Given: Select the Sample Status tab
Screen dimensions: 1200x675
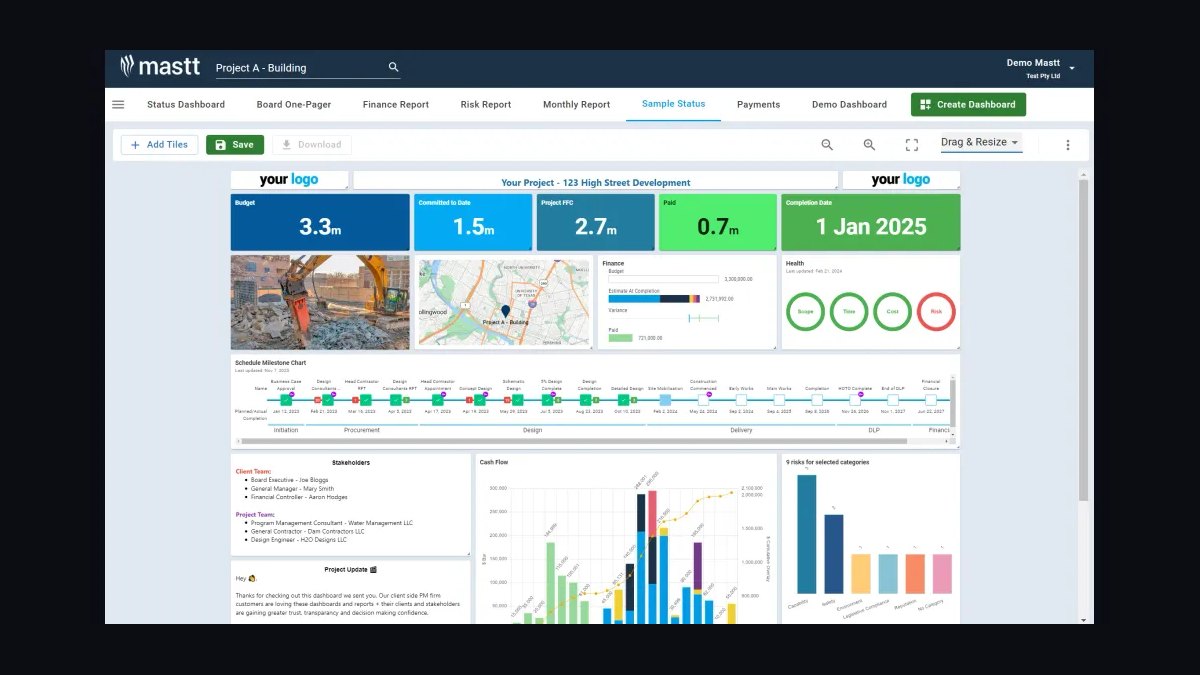Looking at the screenshot, I should [x=673, y=104].
